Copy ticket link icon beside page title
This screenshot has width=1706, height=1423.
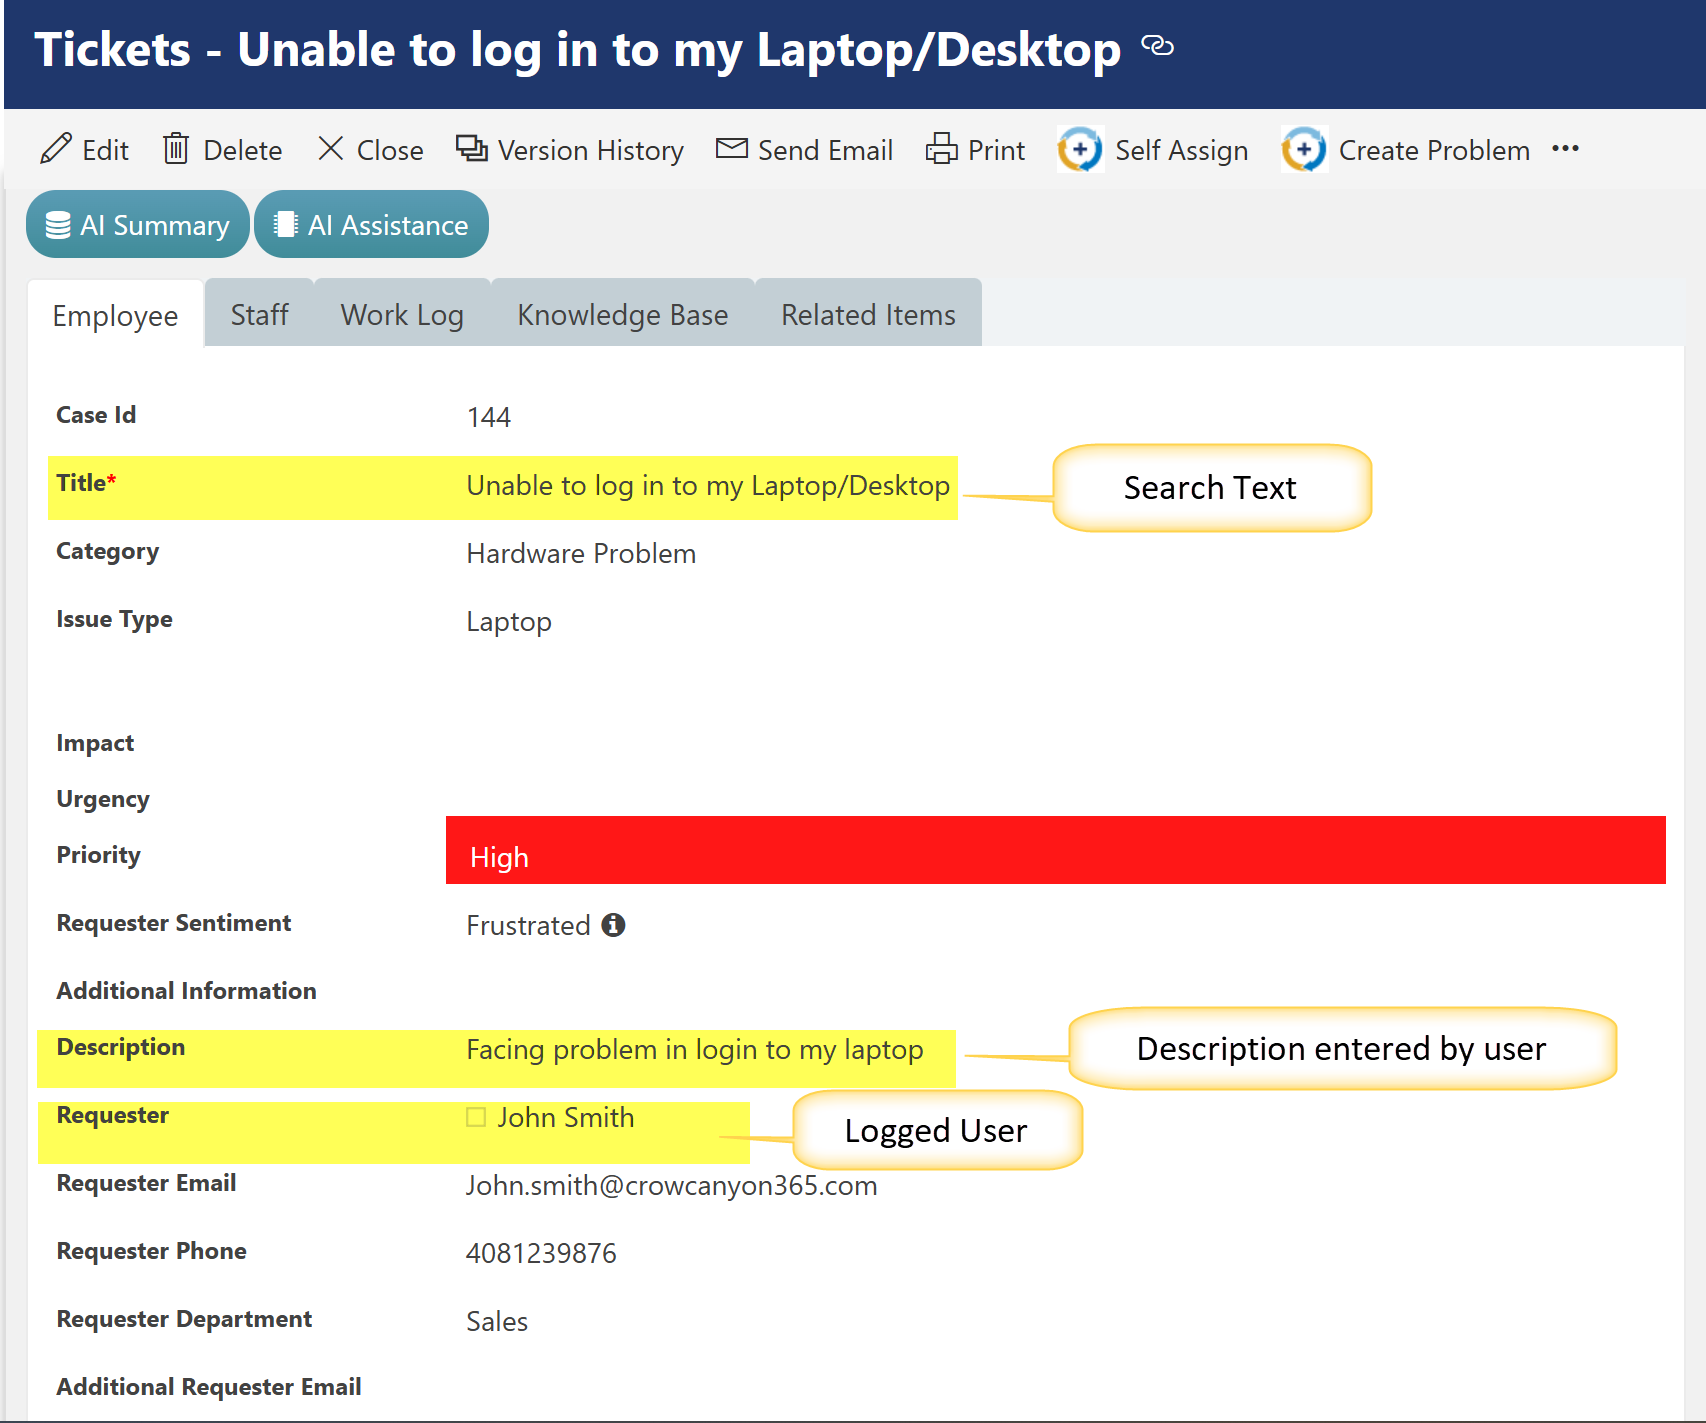point(1157,46)
